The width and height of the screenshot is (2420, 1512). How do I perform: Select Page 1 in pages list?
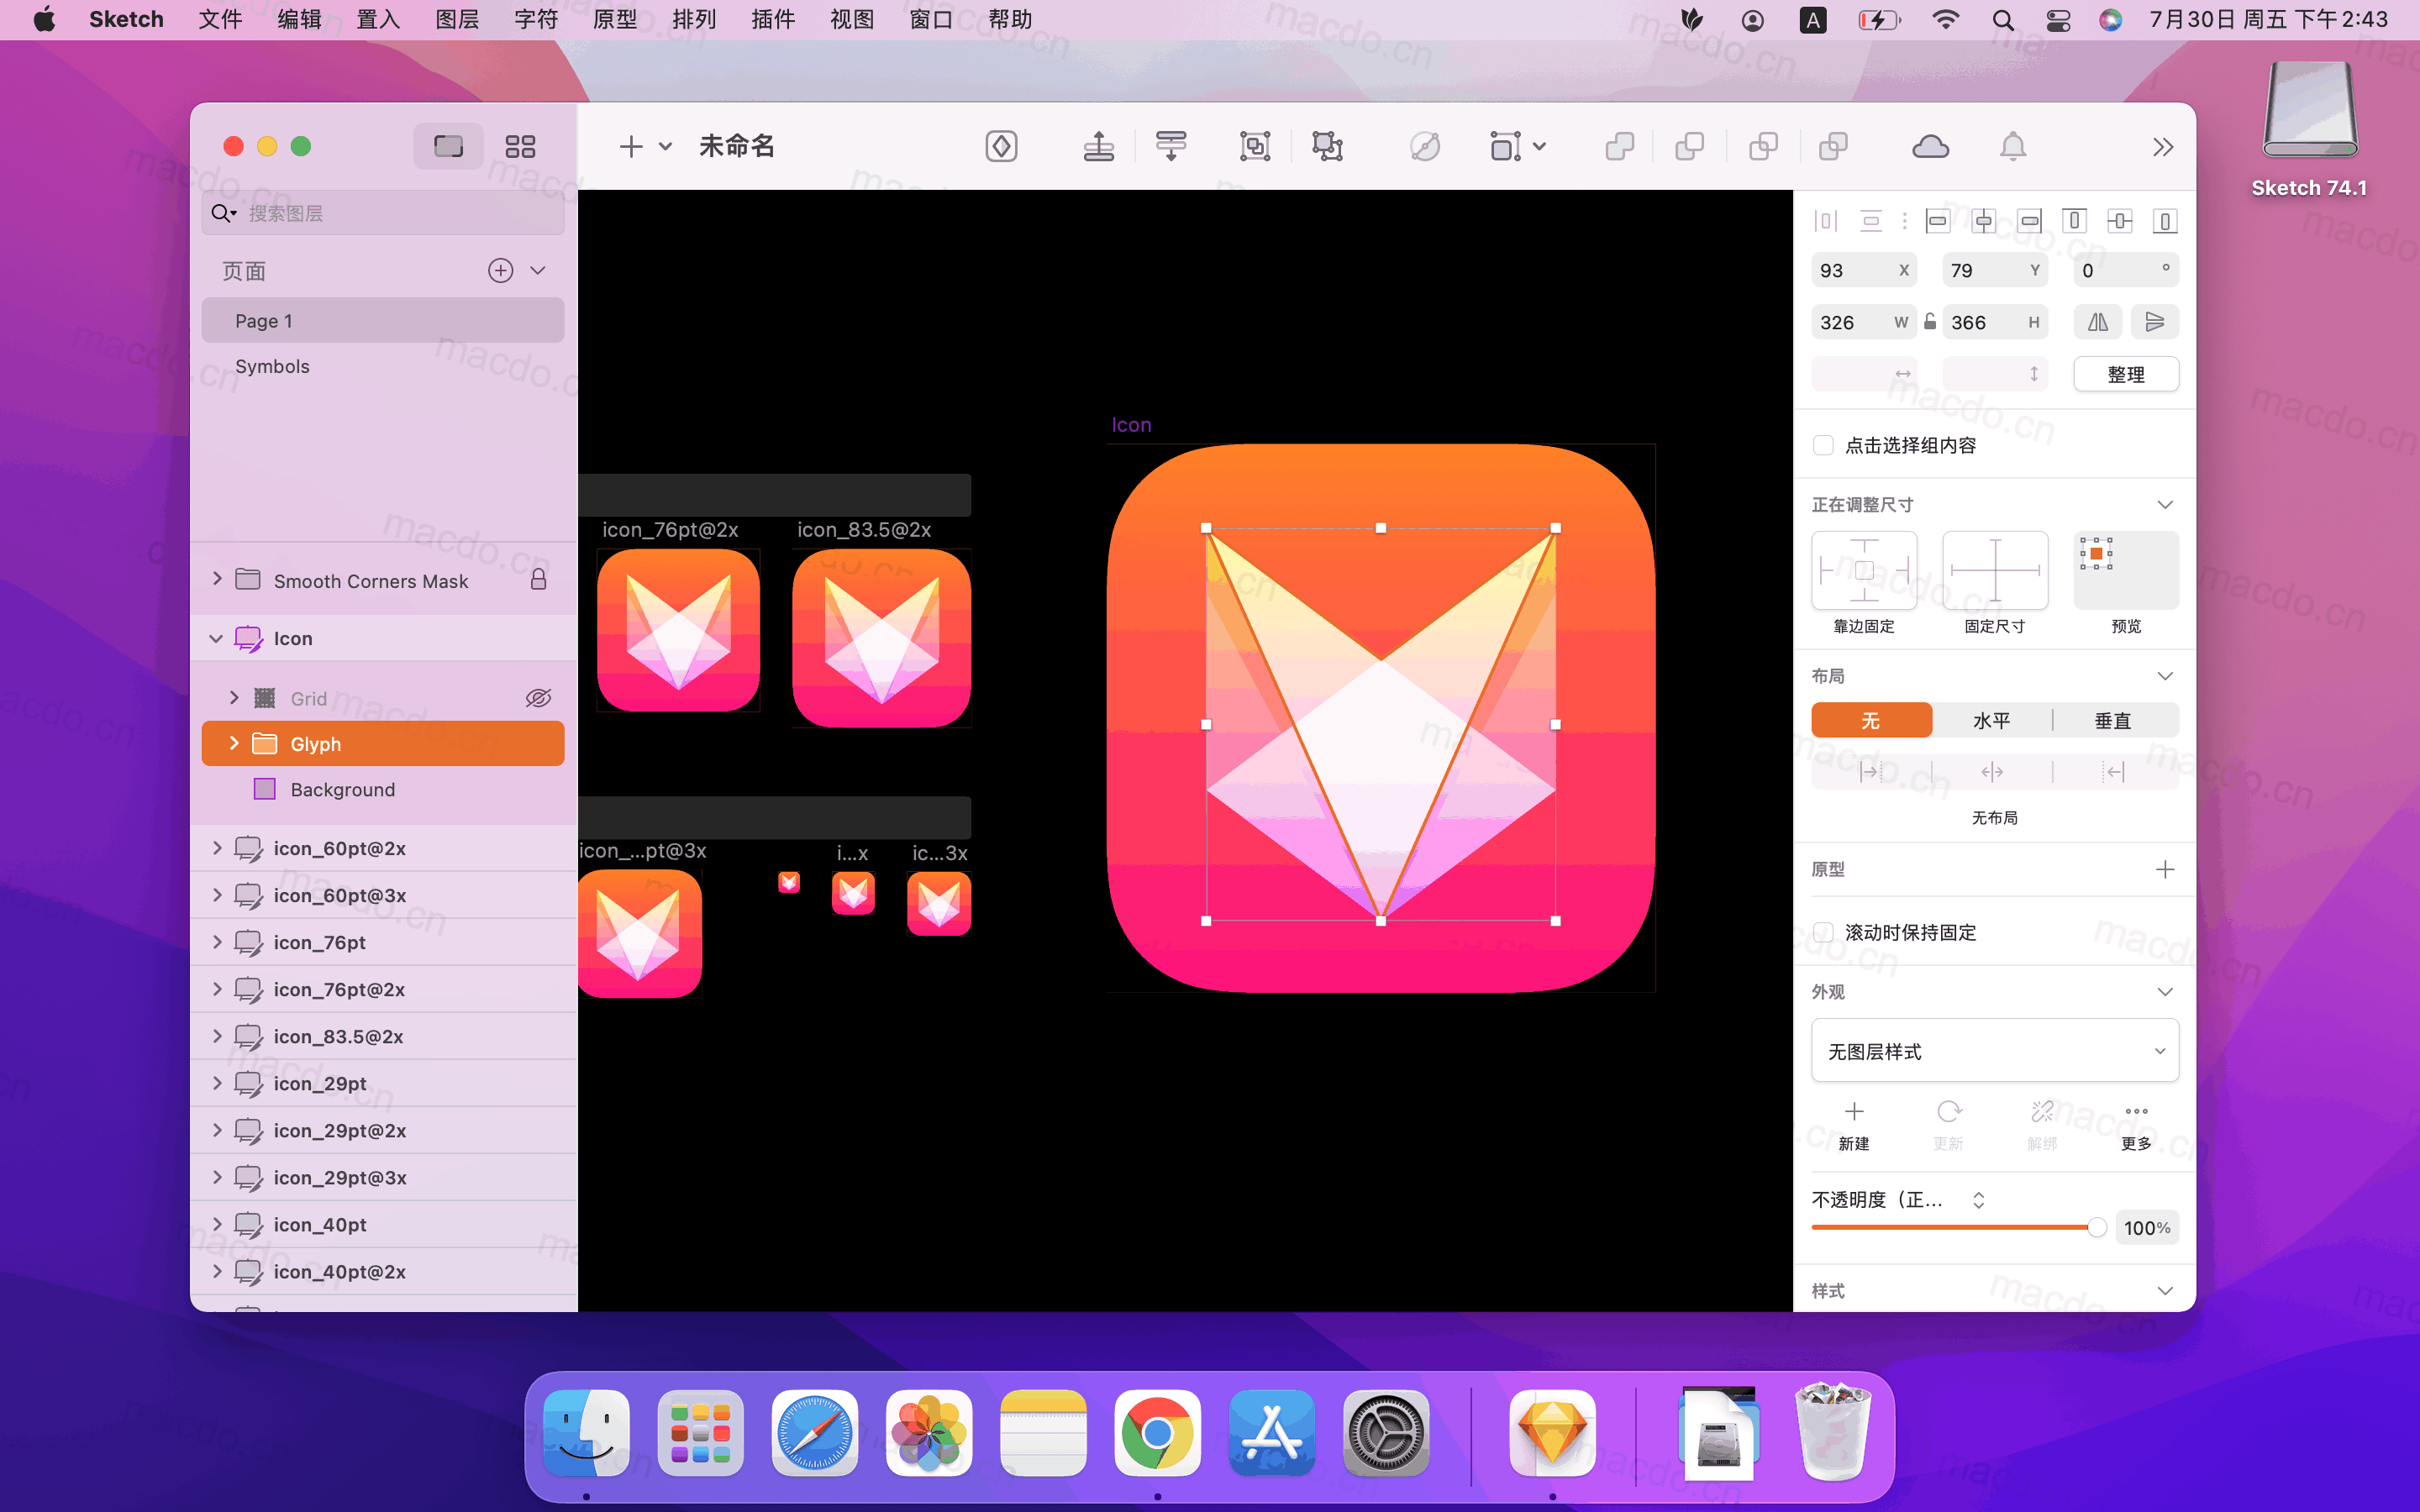point(383,321)
